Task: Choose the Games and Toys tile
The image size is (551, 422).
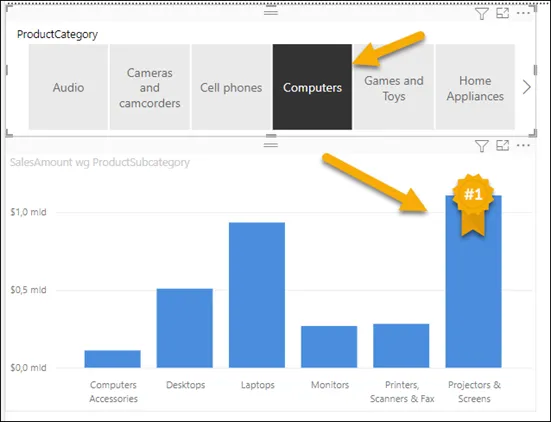Action: [394, 87]
